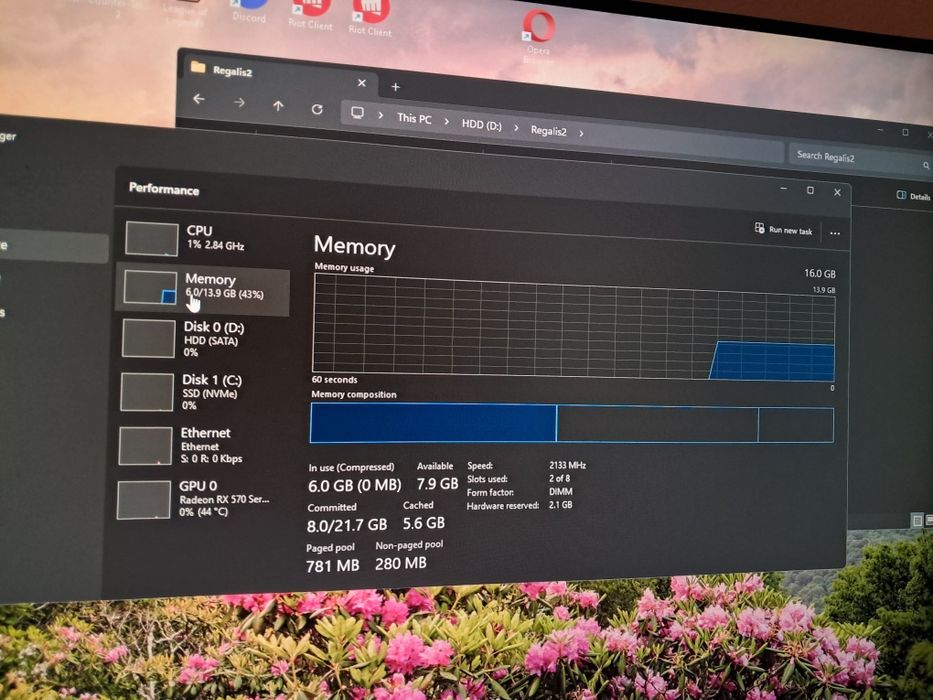Go back in File Explorer
933x700 pixels.
199,99
